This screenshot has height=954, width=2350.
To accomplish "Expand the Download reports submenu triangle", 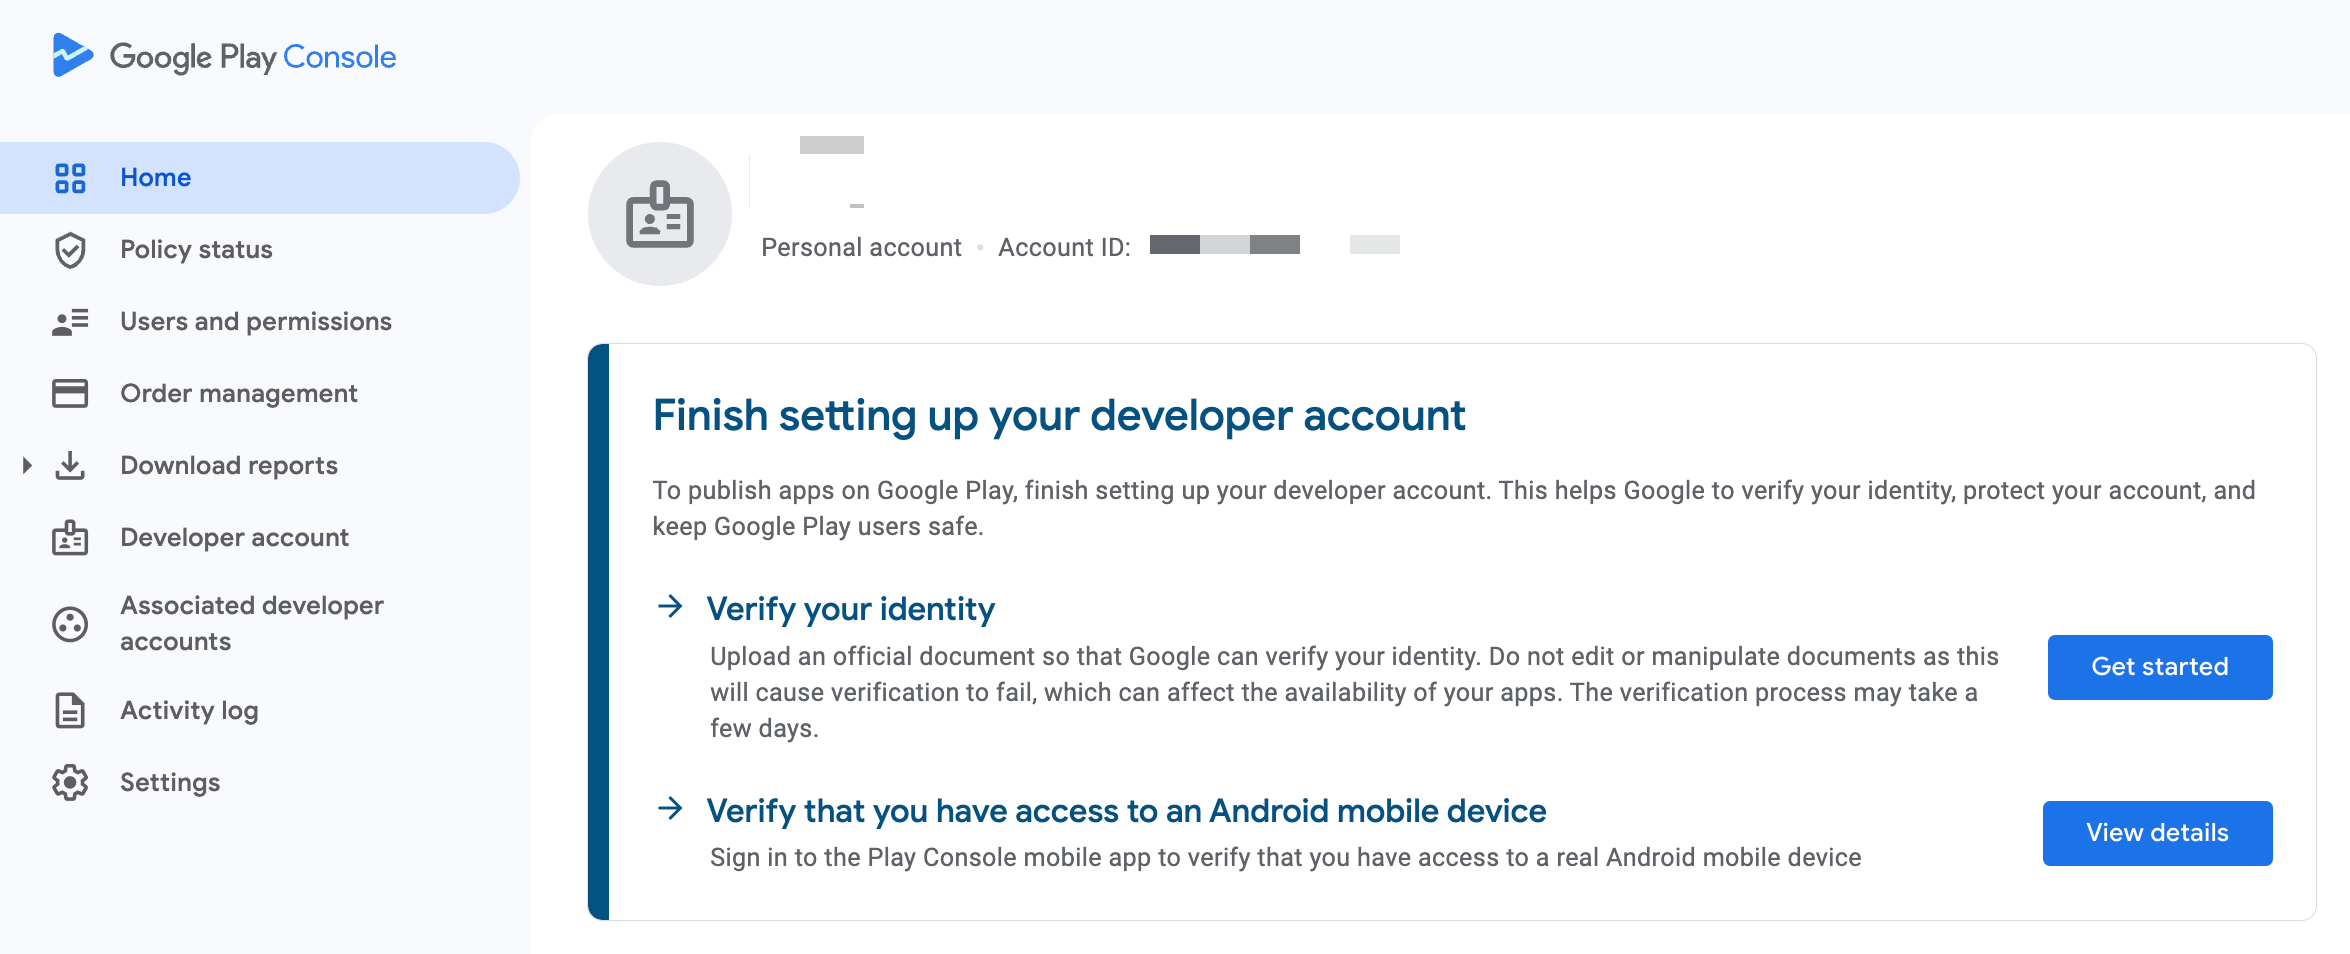I will coord(27,465).
